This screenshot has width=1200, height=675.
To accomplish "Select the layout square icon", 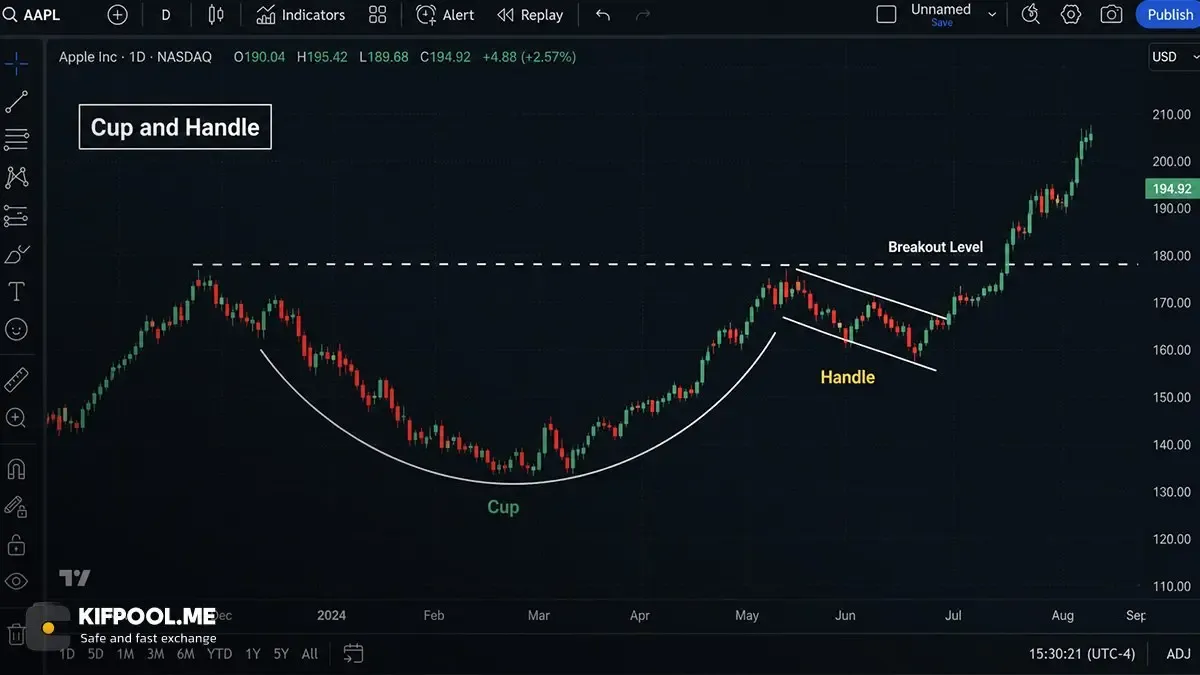I will [x=886, y=15].
